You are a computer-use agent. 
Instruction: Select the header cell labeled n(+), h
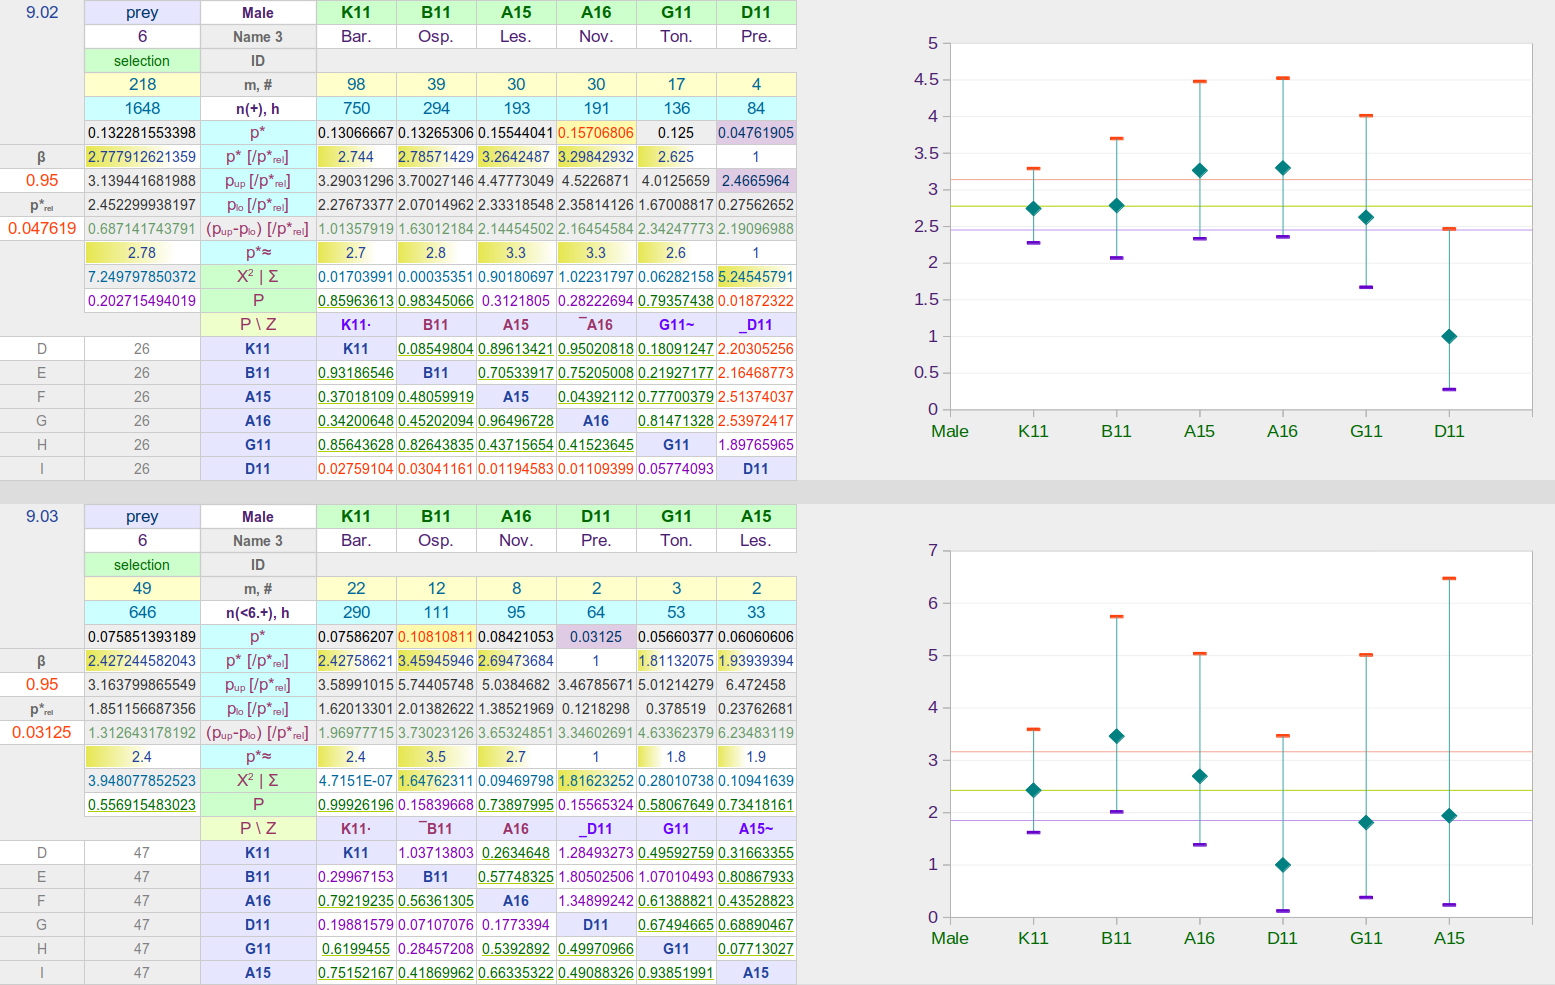click(258, 109)
